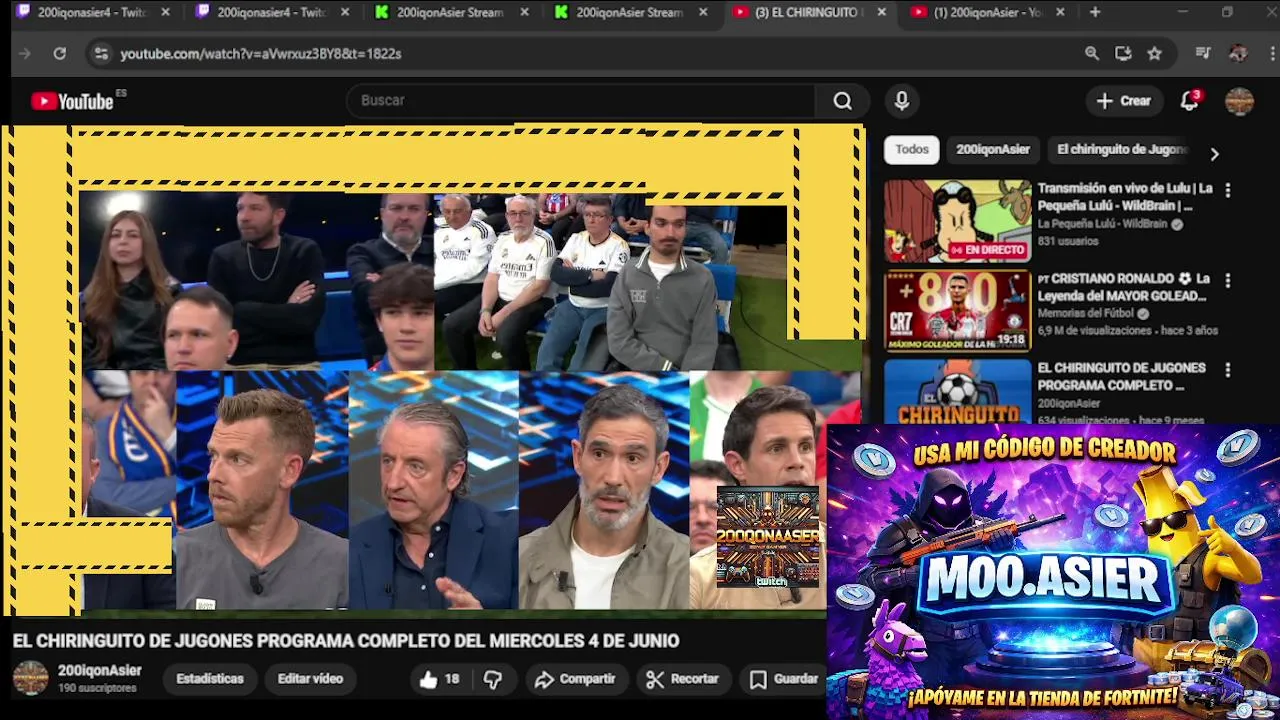
Task: Open options for El Chiringuito suggested video
Action: tap(1228, 370)
